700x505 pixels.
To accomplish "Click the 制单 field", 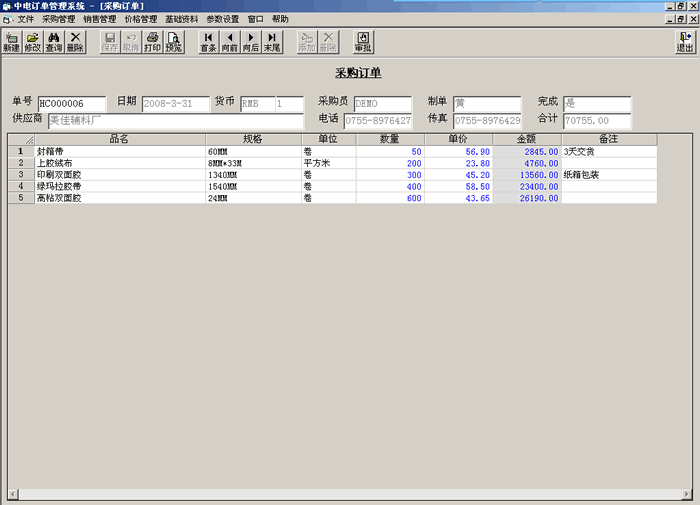I will pos(487,104).
